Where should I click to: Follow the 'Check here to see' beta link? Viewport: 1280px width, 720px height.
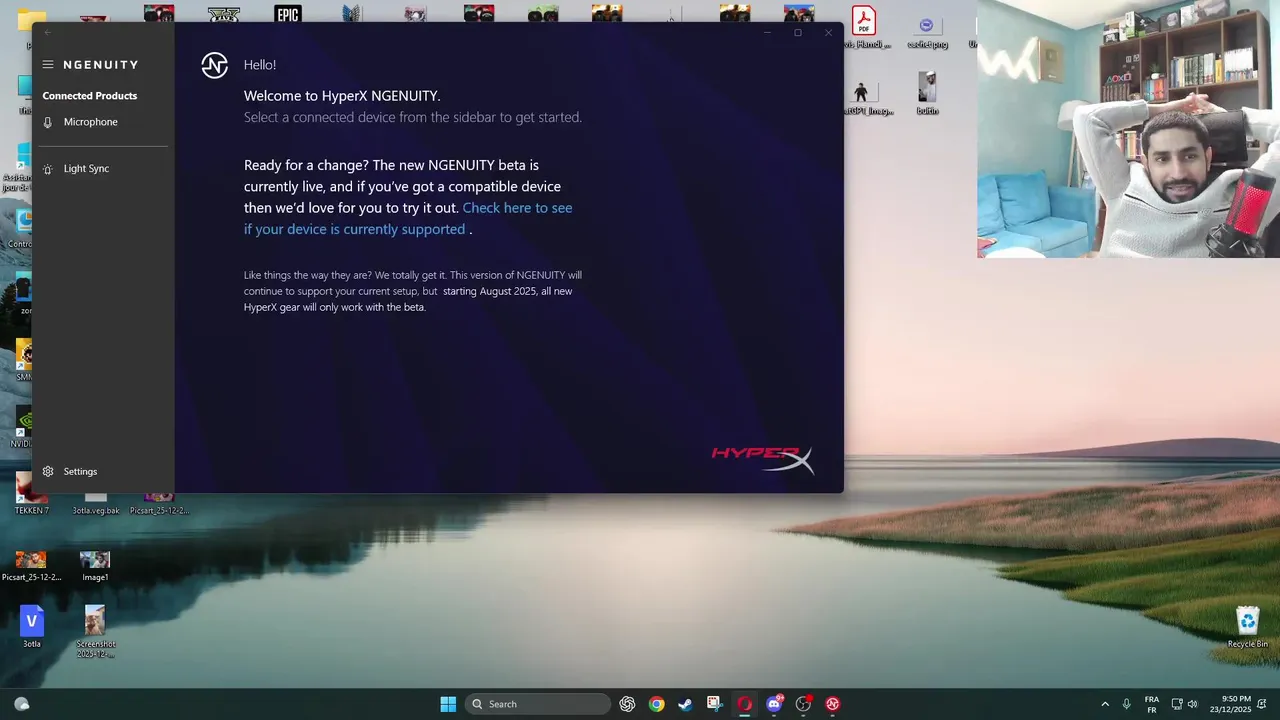coord(408,218)
